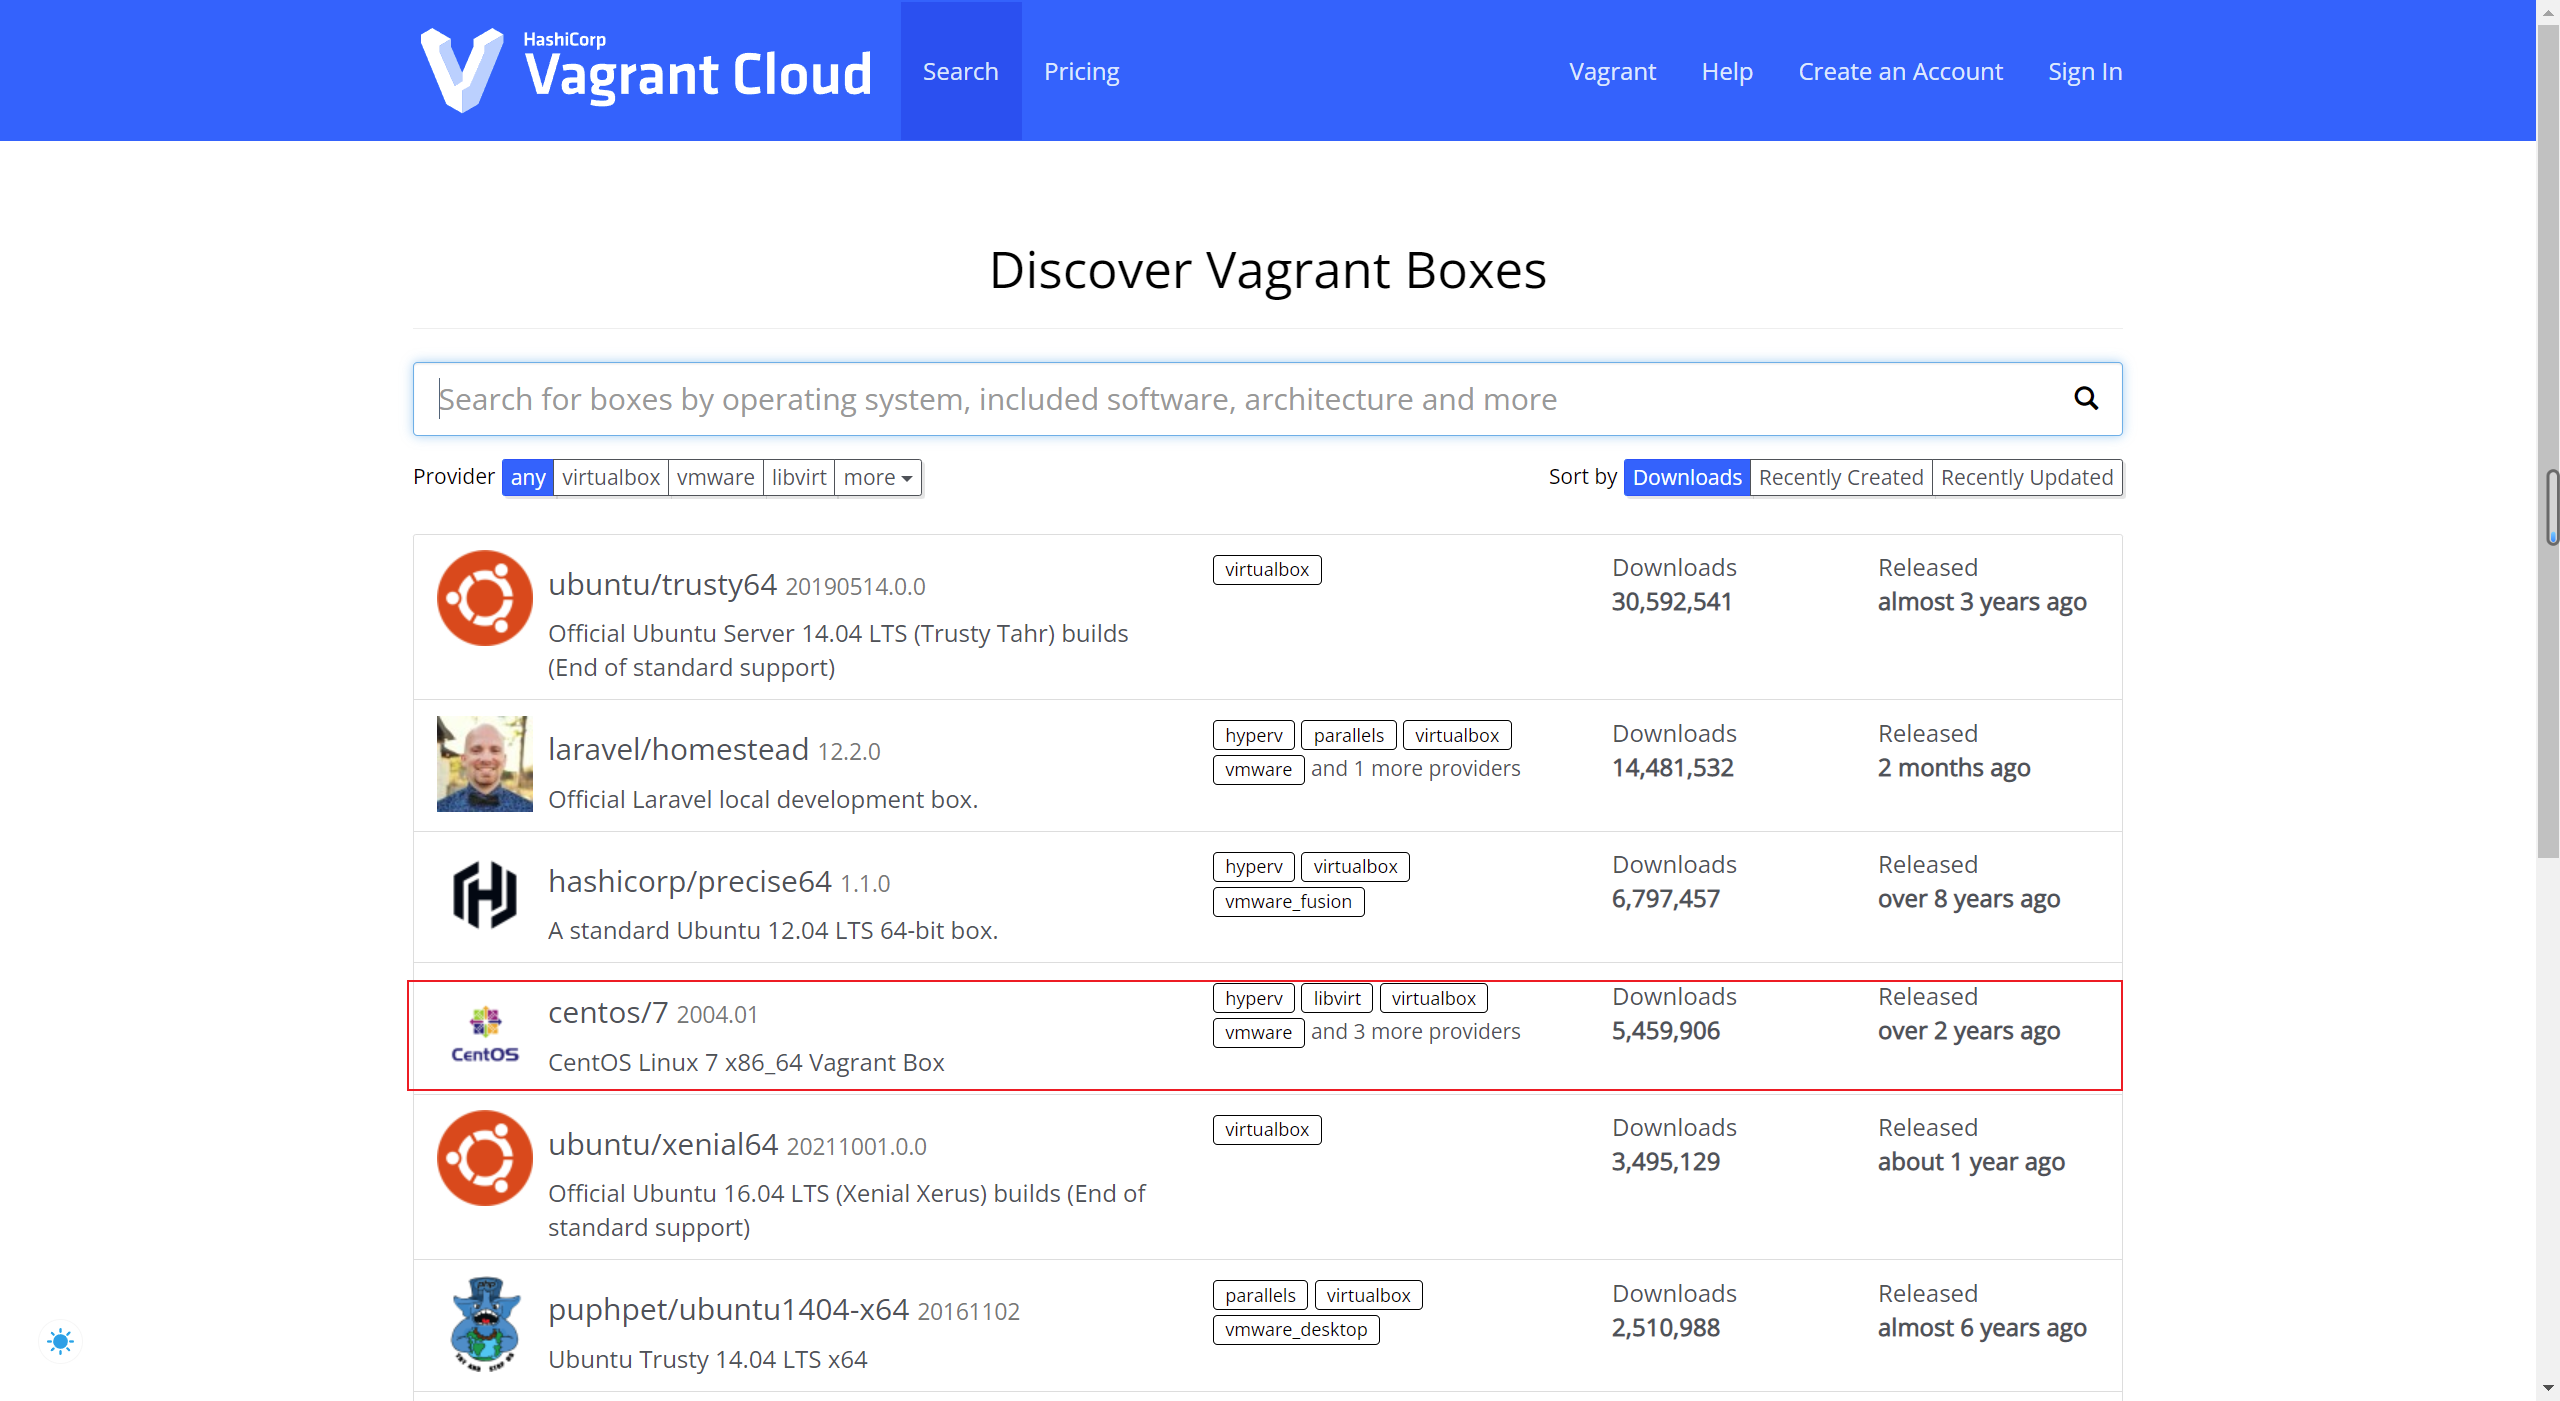Click the search magnifier icon

[x=2087, y=397]
